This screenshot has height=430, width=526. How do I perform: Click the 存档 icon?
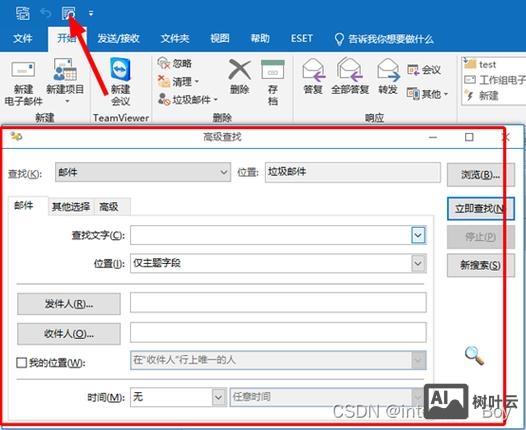273,69
